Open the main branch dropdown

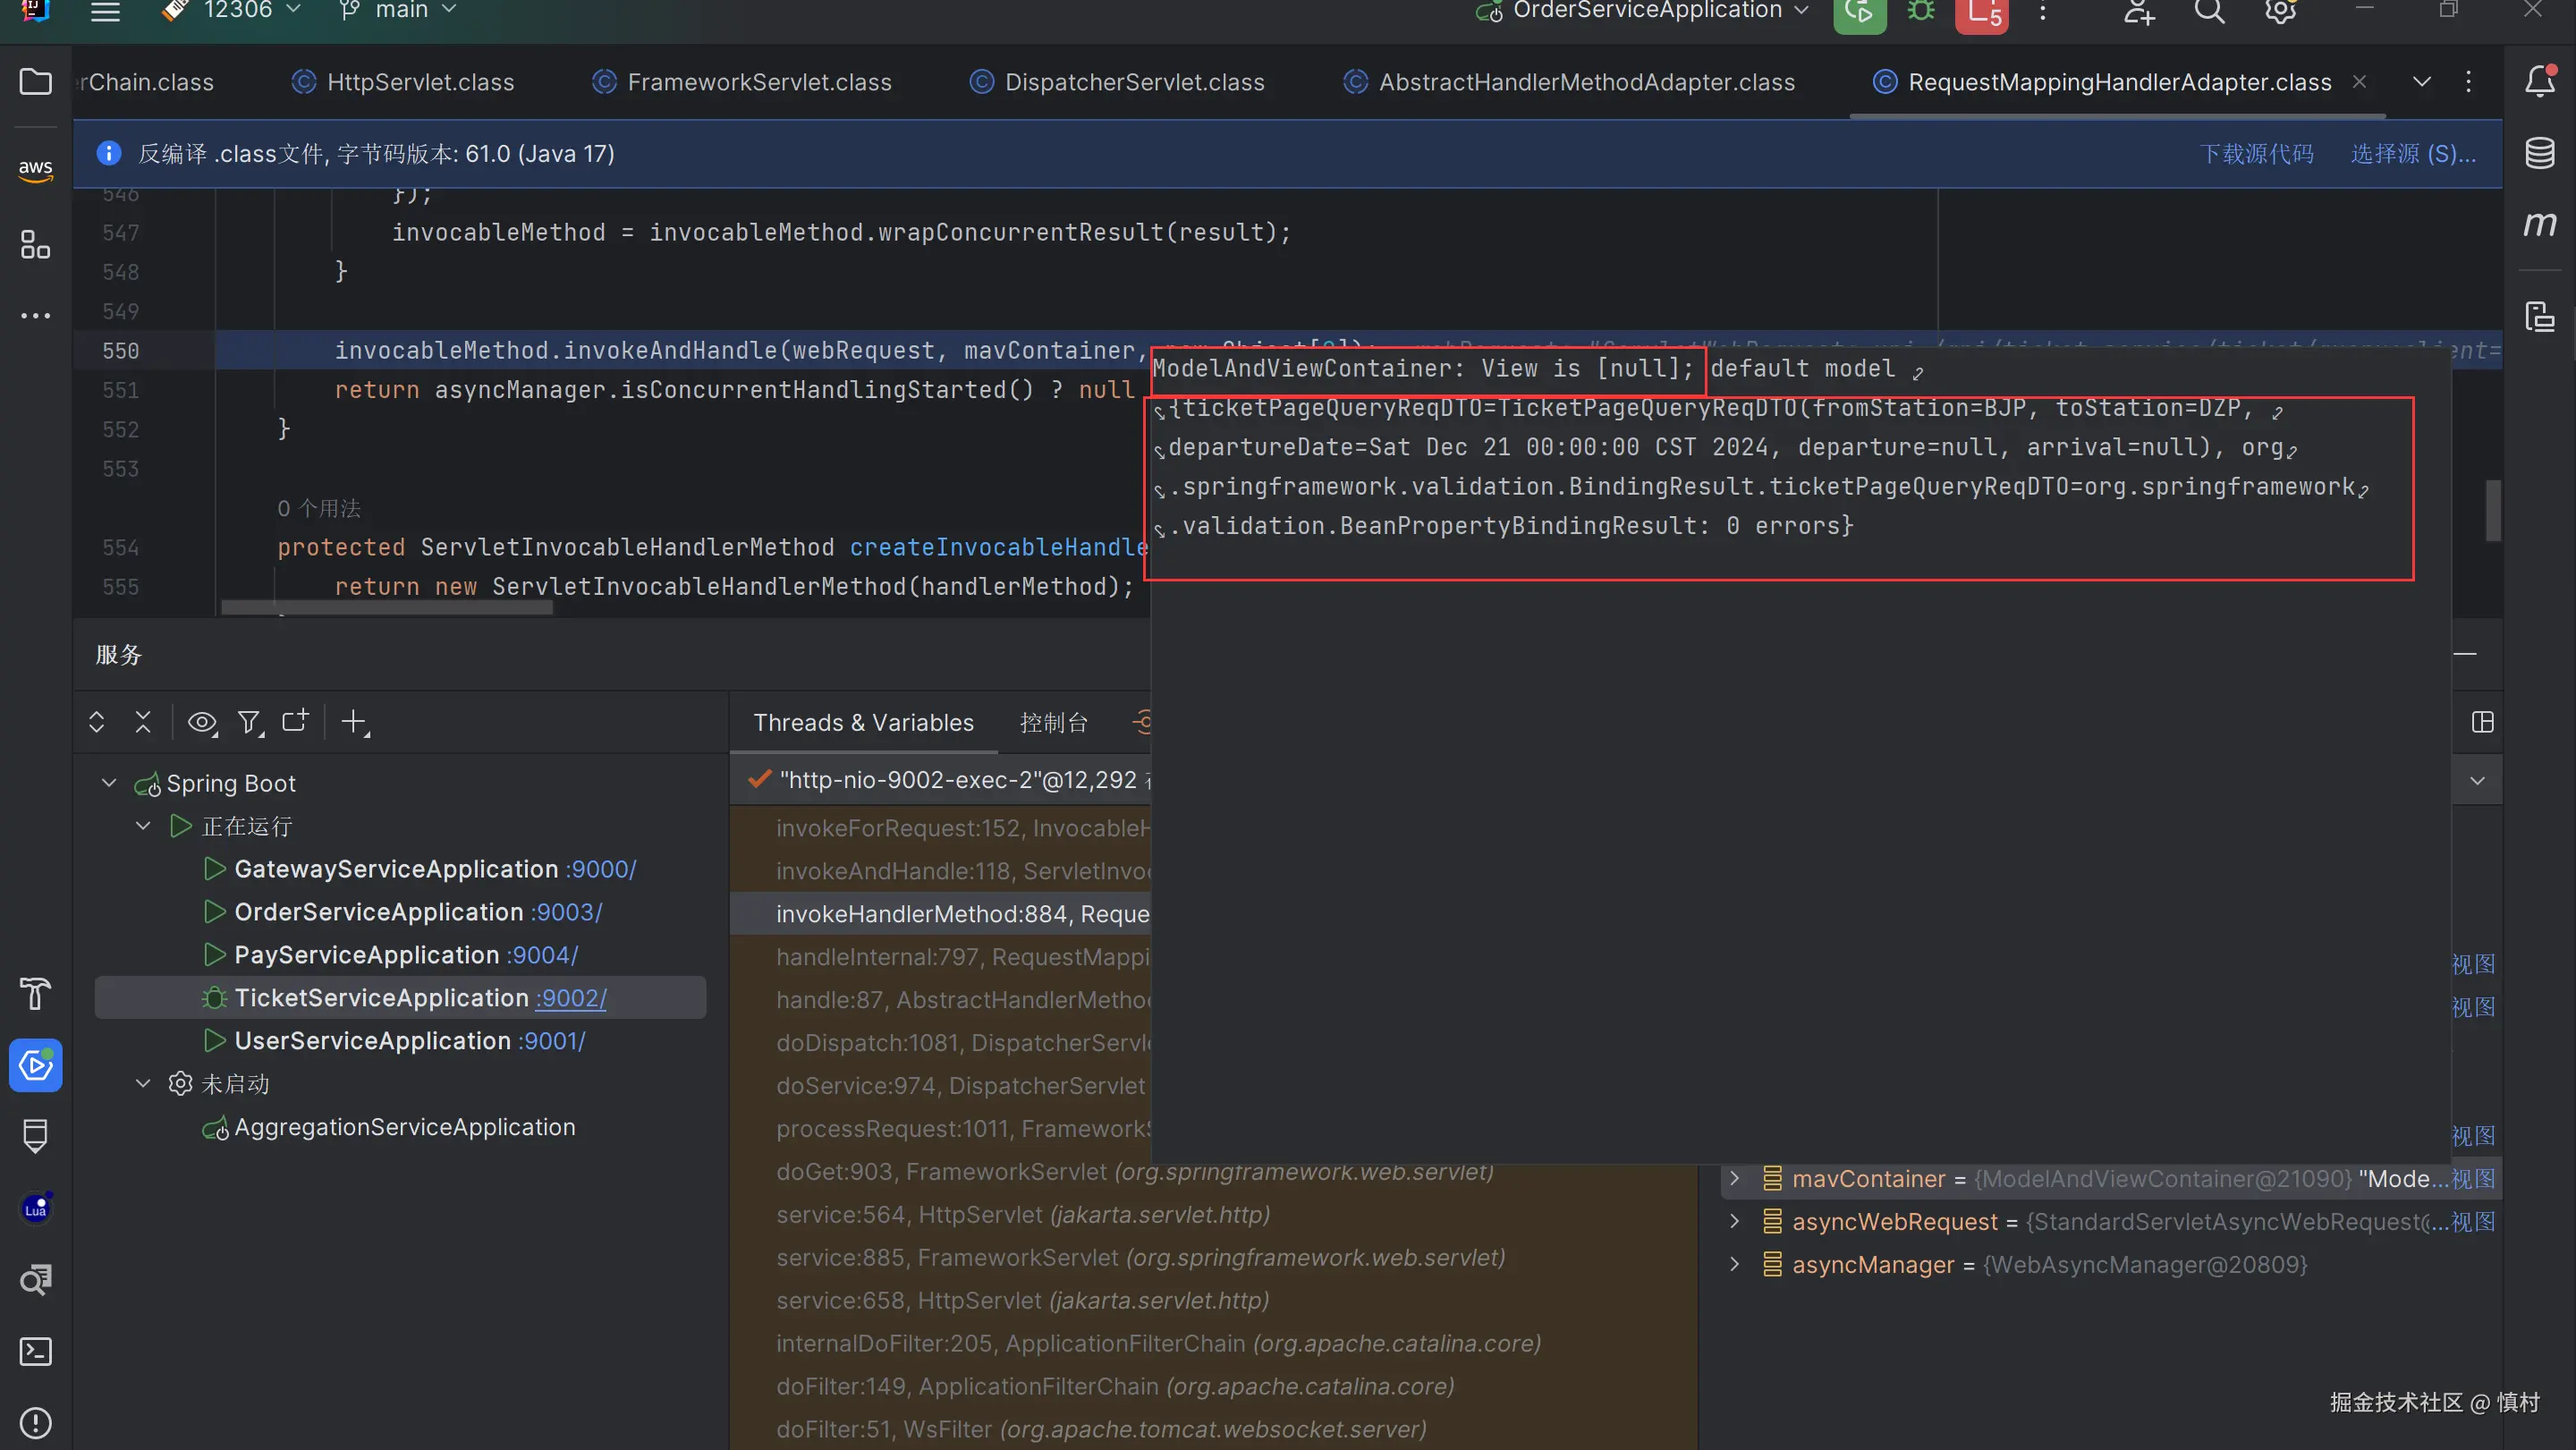coord(400,11)
